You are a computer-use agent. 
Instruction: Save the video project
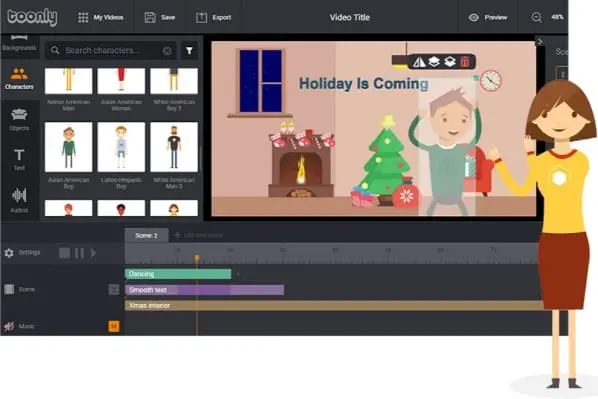click(159, 18)
